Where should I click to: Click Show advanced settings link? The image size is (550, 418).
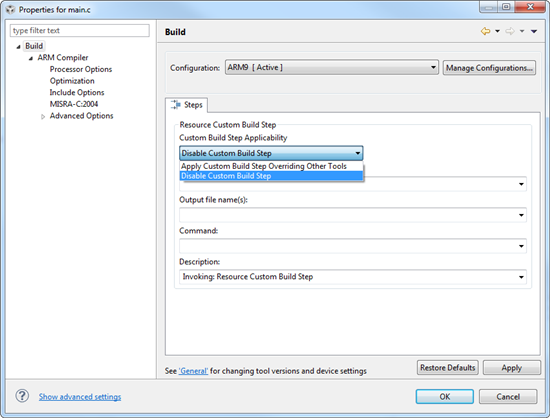[x=80, y=397]
